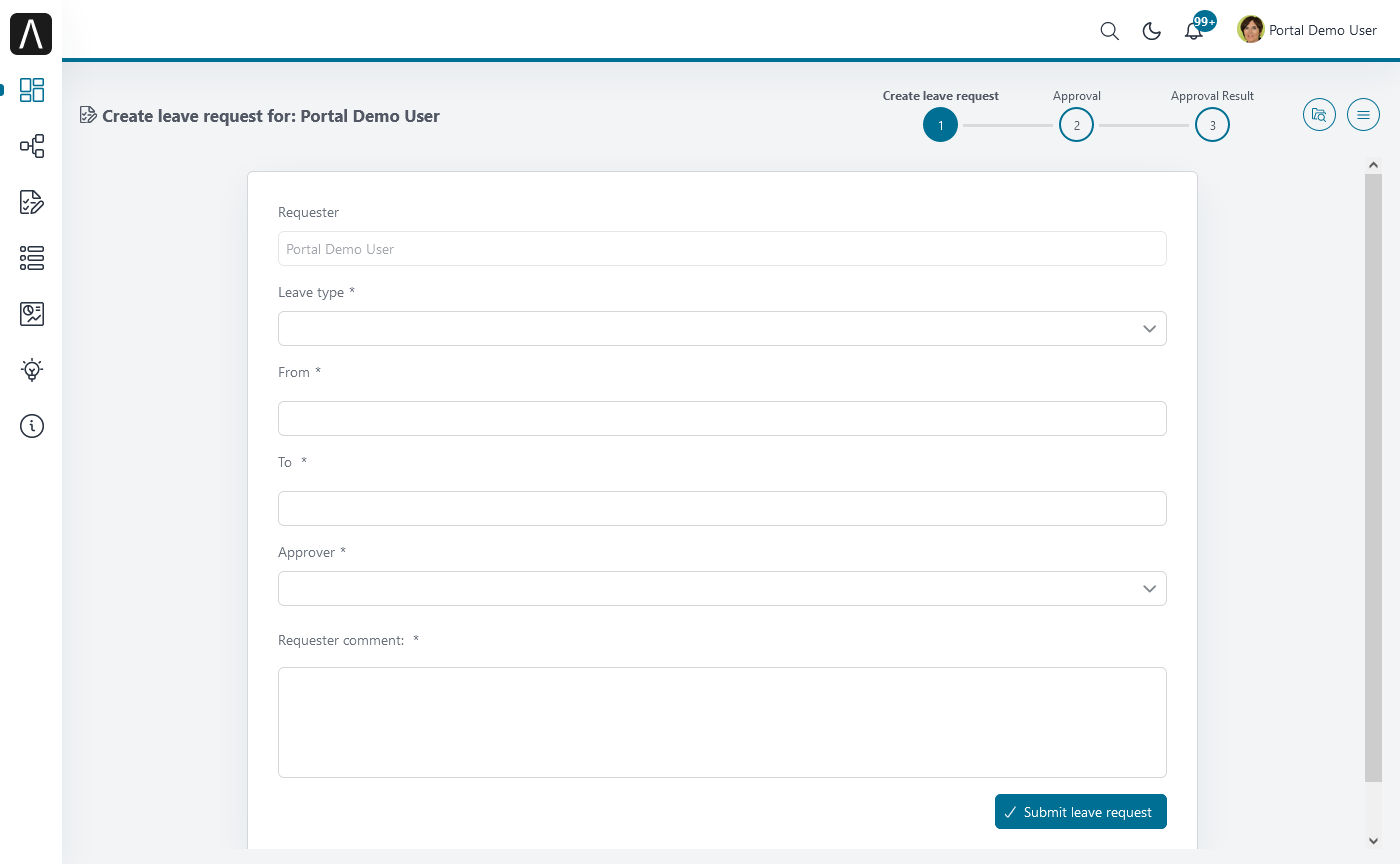Image resolution: width=1400 pixels, height=864 pixels.
Task: Click the disabled Requester field
Action: pos(722,249)
